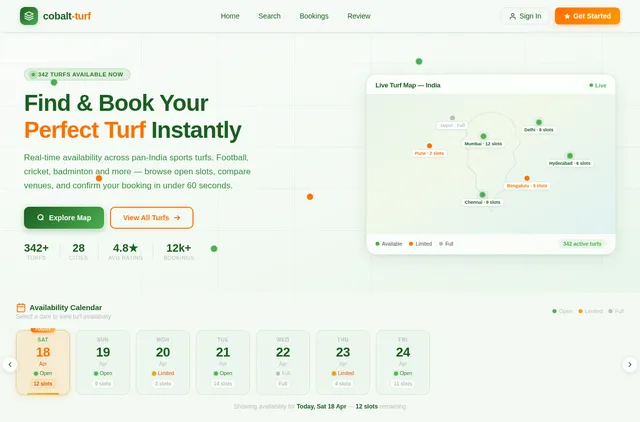Select the Tue 21 Apr date card
The width and height of the screenshot is (640, 422).
[223, 362]
